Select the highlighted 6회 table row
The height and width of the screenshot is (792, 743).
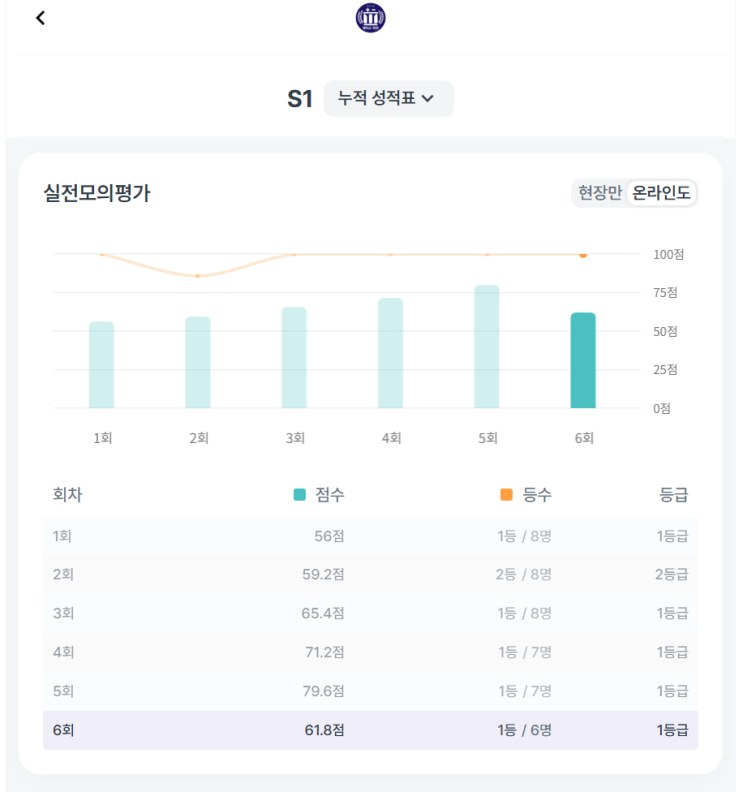tap(370, 730)
